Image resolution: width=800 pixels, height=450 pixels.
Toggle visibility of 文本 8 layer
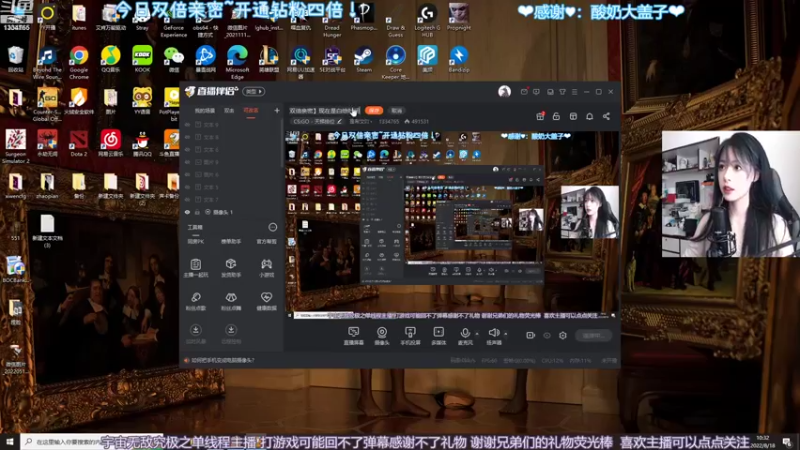pyautogui.click(x=188, y=137)
